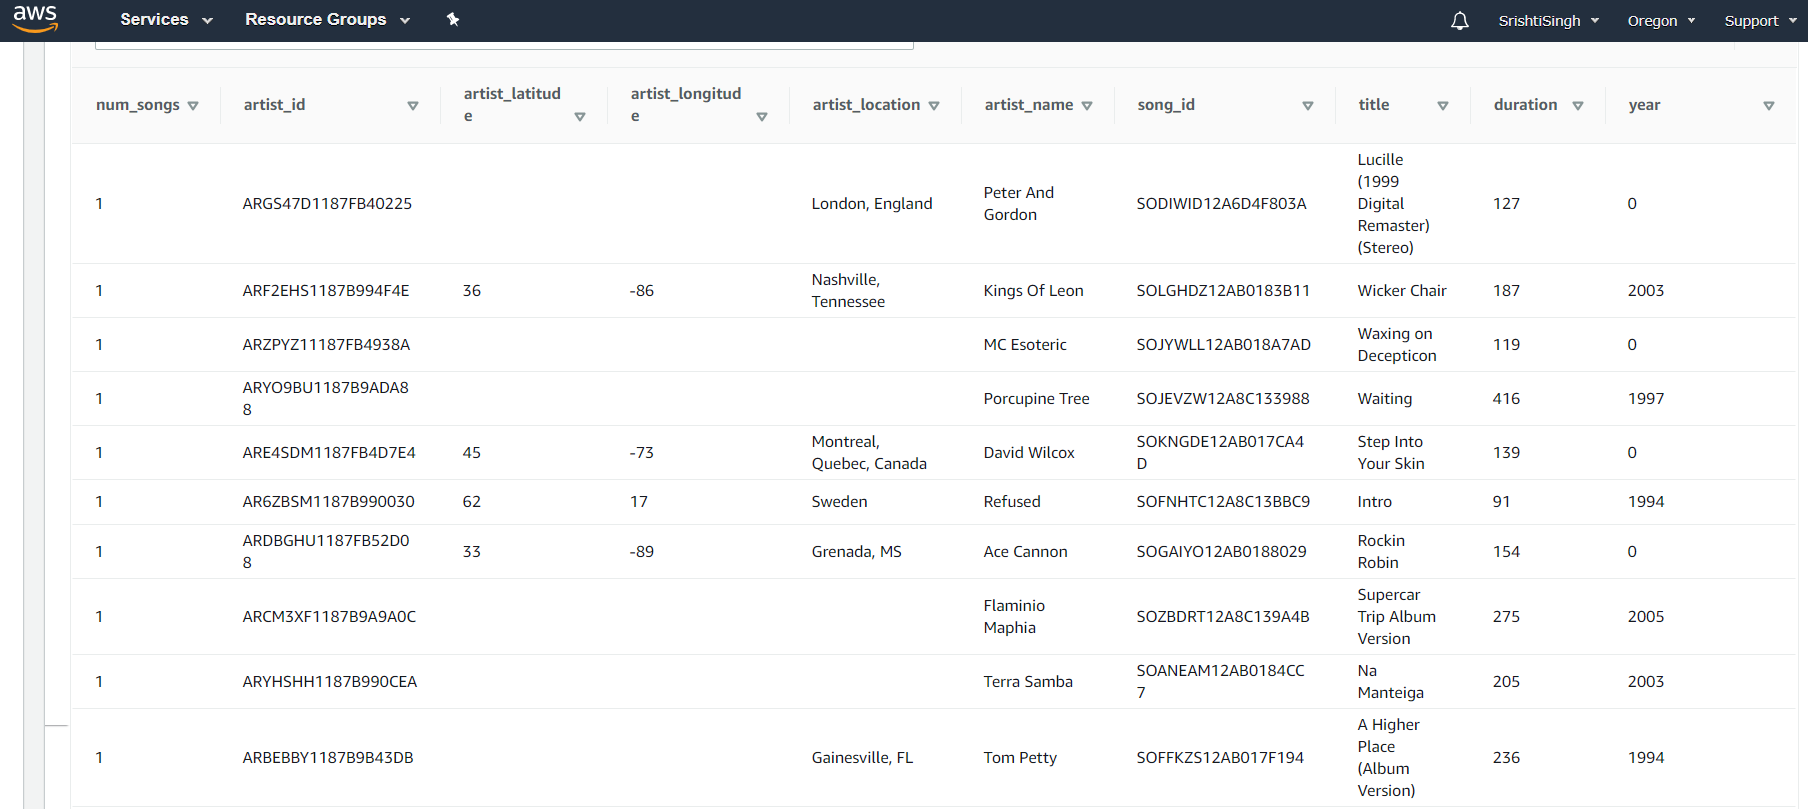Open the Services menu
The image size is (1808, 809).
click(166, 20)
